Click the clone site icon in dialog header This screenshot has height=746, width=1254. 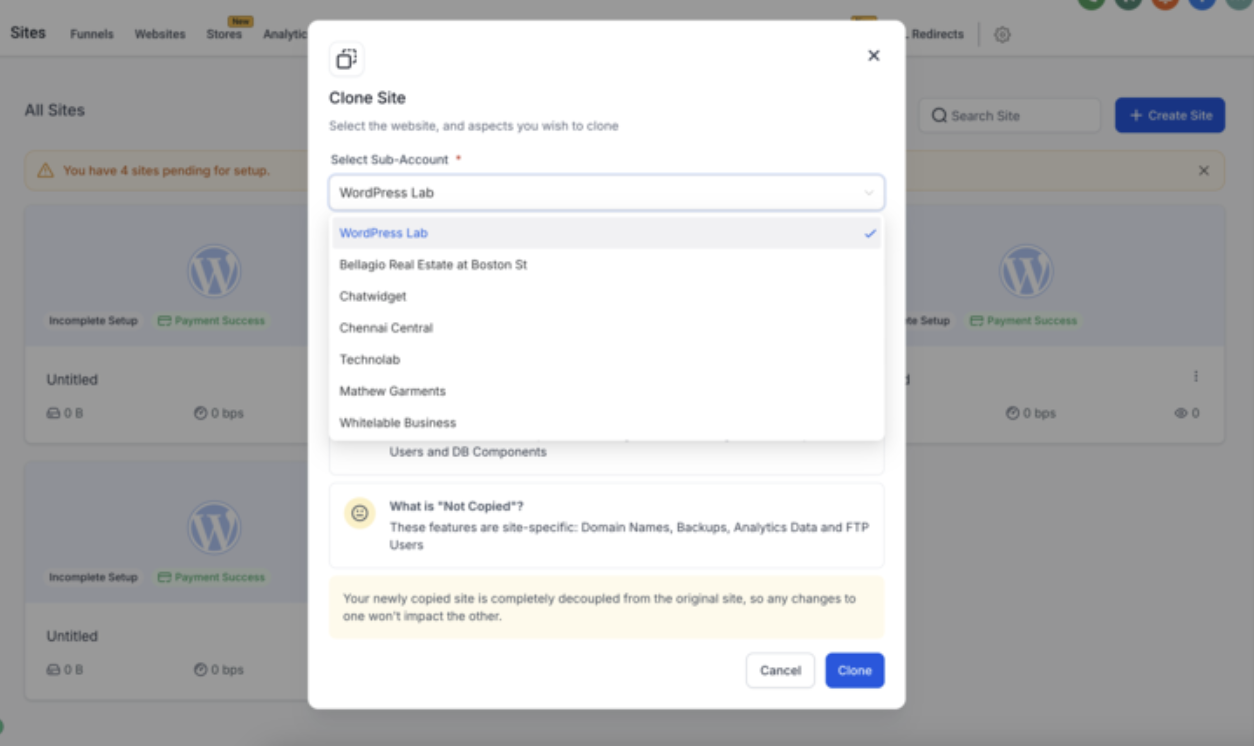point(346,59)
